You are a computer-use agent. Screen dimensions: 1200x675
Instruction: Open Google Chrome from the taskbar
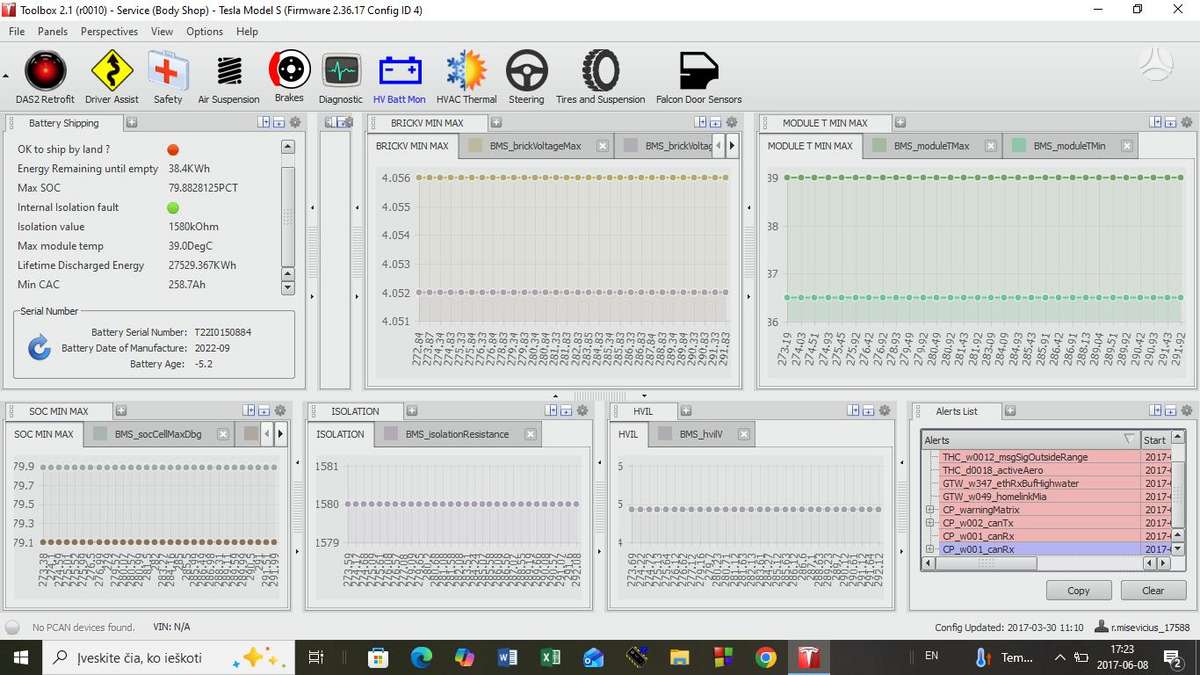[765, 657]
